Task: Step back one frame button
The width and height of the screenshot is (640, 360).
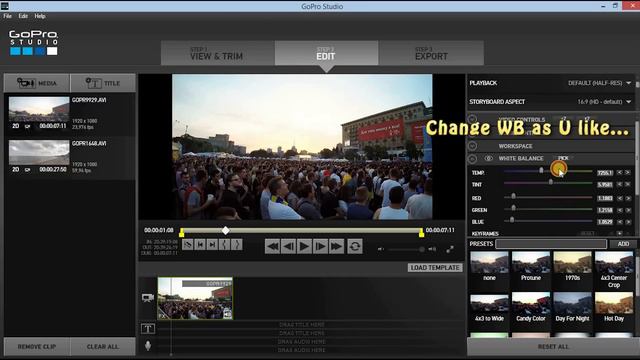Action: pyautogui.click(x=288, y=246)
